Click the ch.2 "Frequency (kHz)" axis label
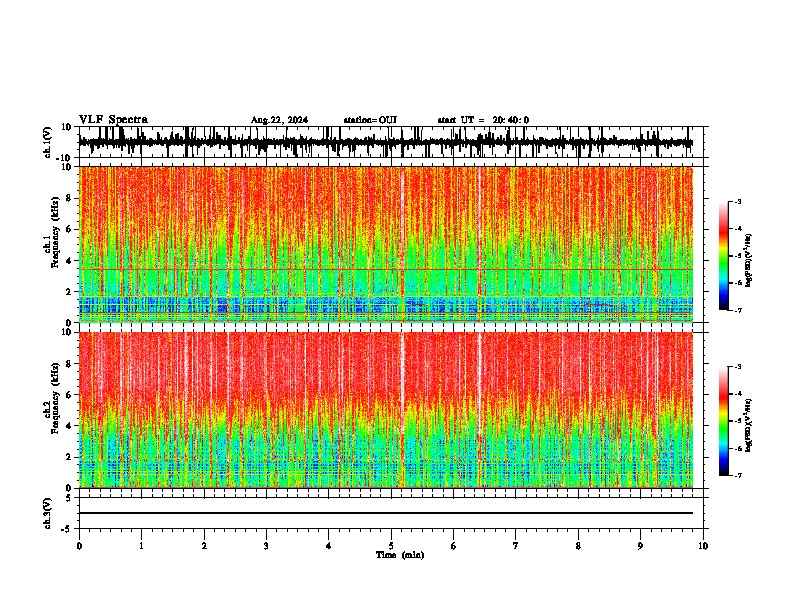The height and width of the screenshot is (612, 792). (55, 398)
